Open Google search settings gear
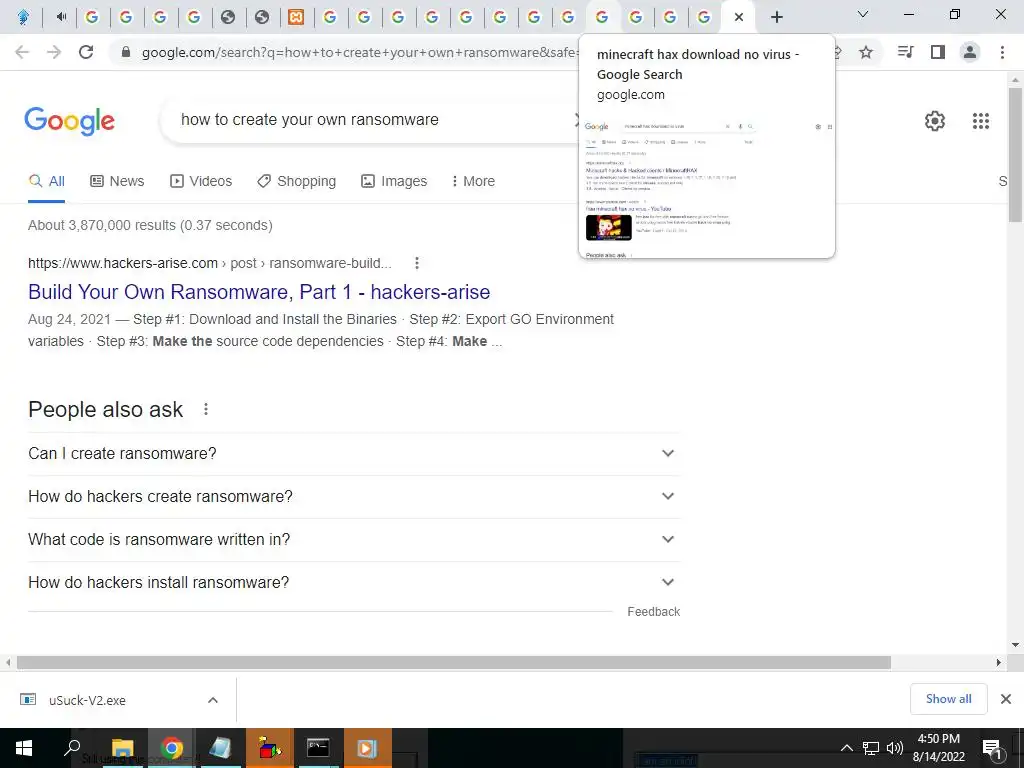This screenshot has height=768, width=1024. (935, 121)
